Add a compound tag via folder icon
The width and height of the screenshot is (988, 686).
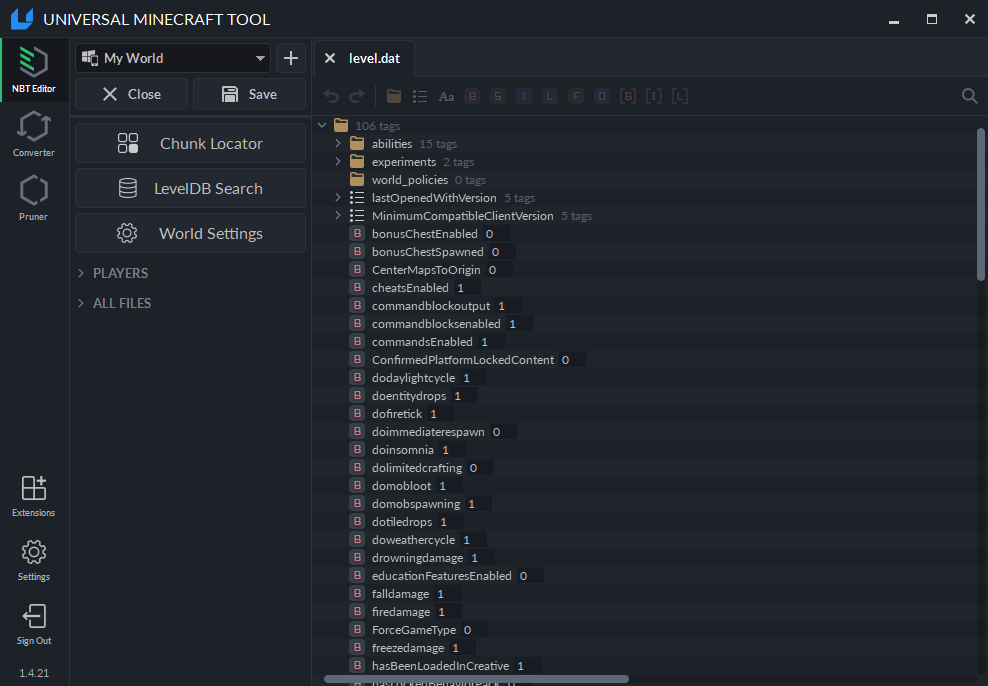pyautogui.click(x=394, y=96)
